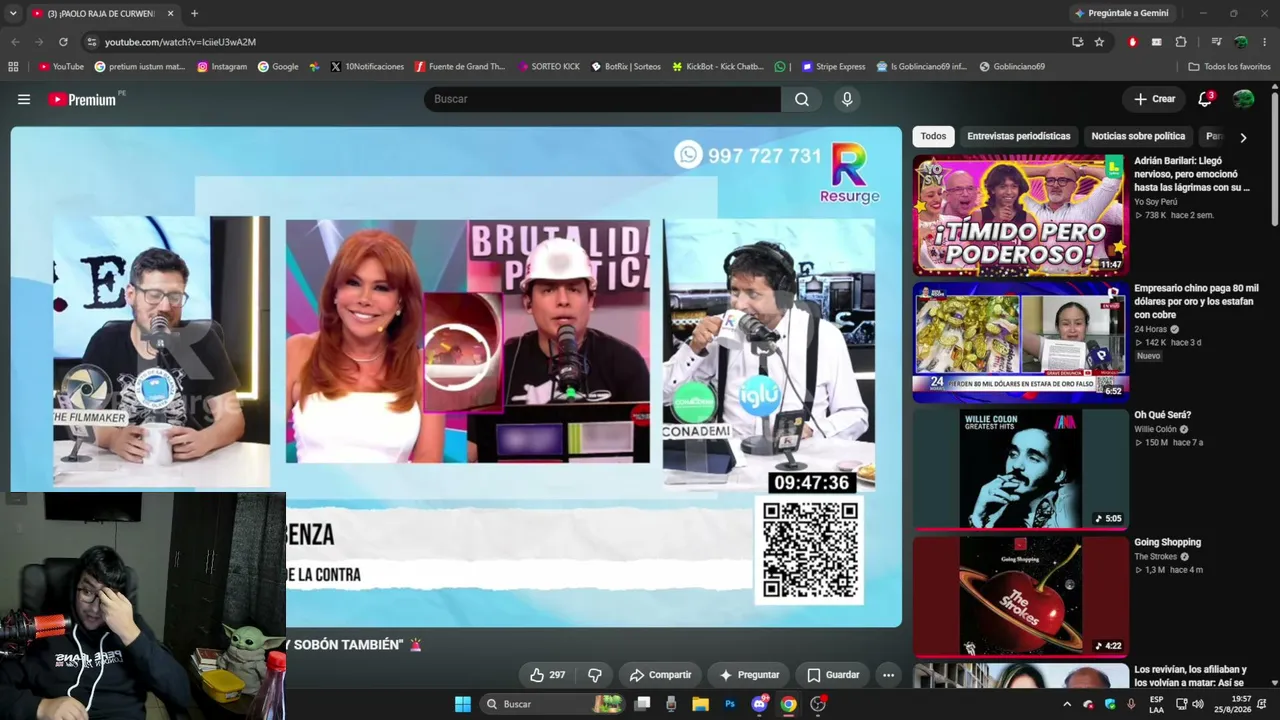Focus the YouTube Buscar search field
The height and width of the screenshot is (720, 1280).
[x=602, y=99]
